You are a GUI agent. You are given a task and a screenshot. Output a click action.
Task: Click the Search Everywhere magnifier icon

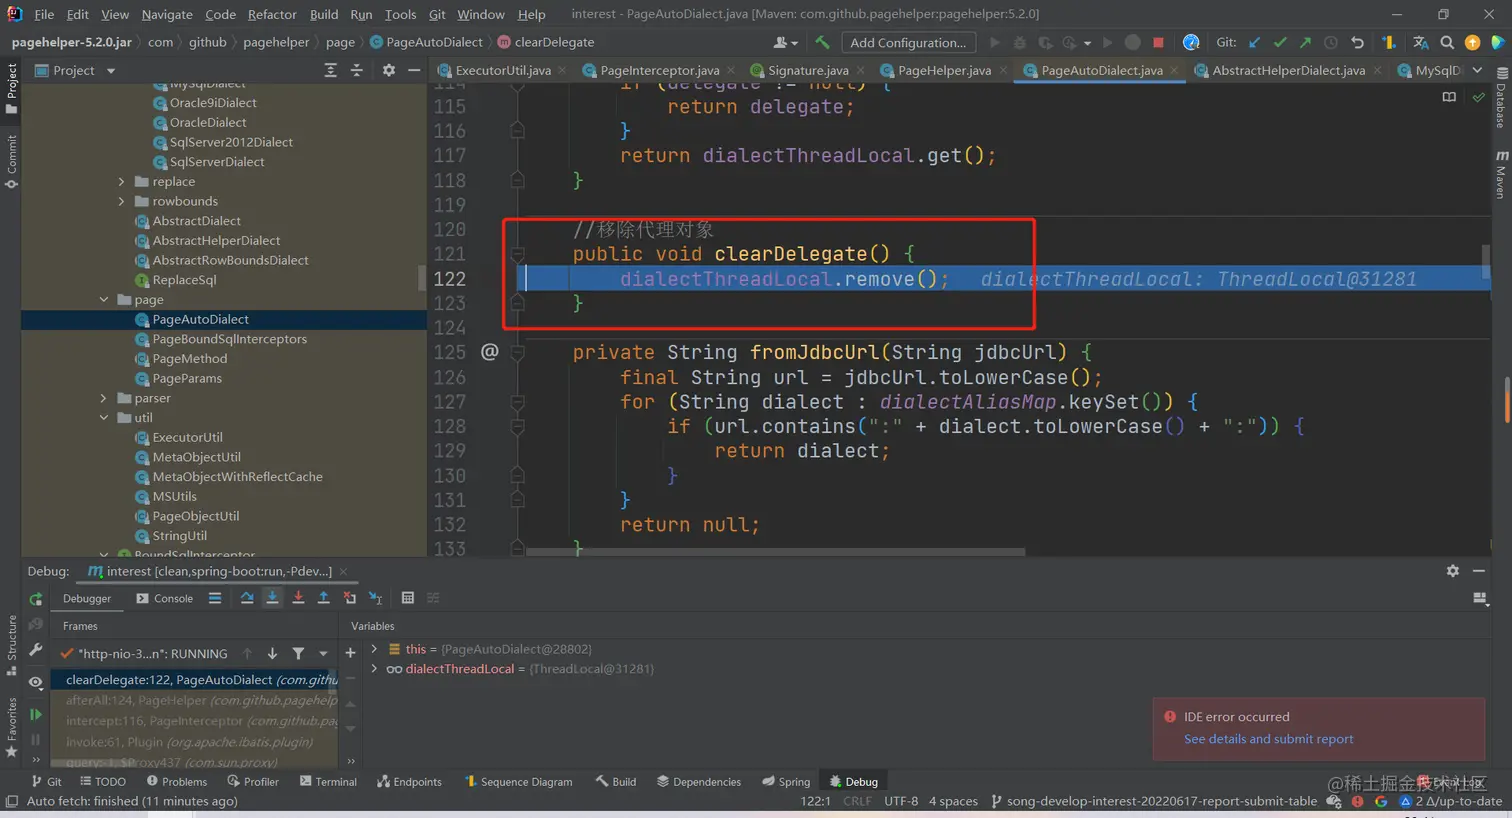pyautogui.click(x=1447, y=42)
